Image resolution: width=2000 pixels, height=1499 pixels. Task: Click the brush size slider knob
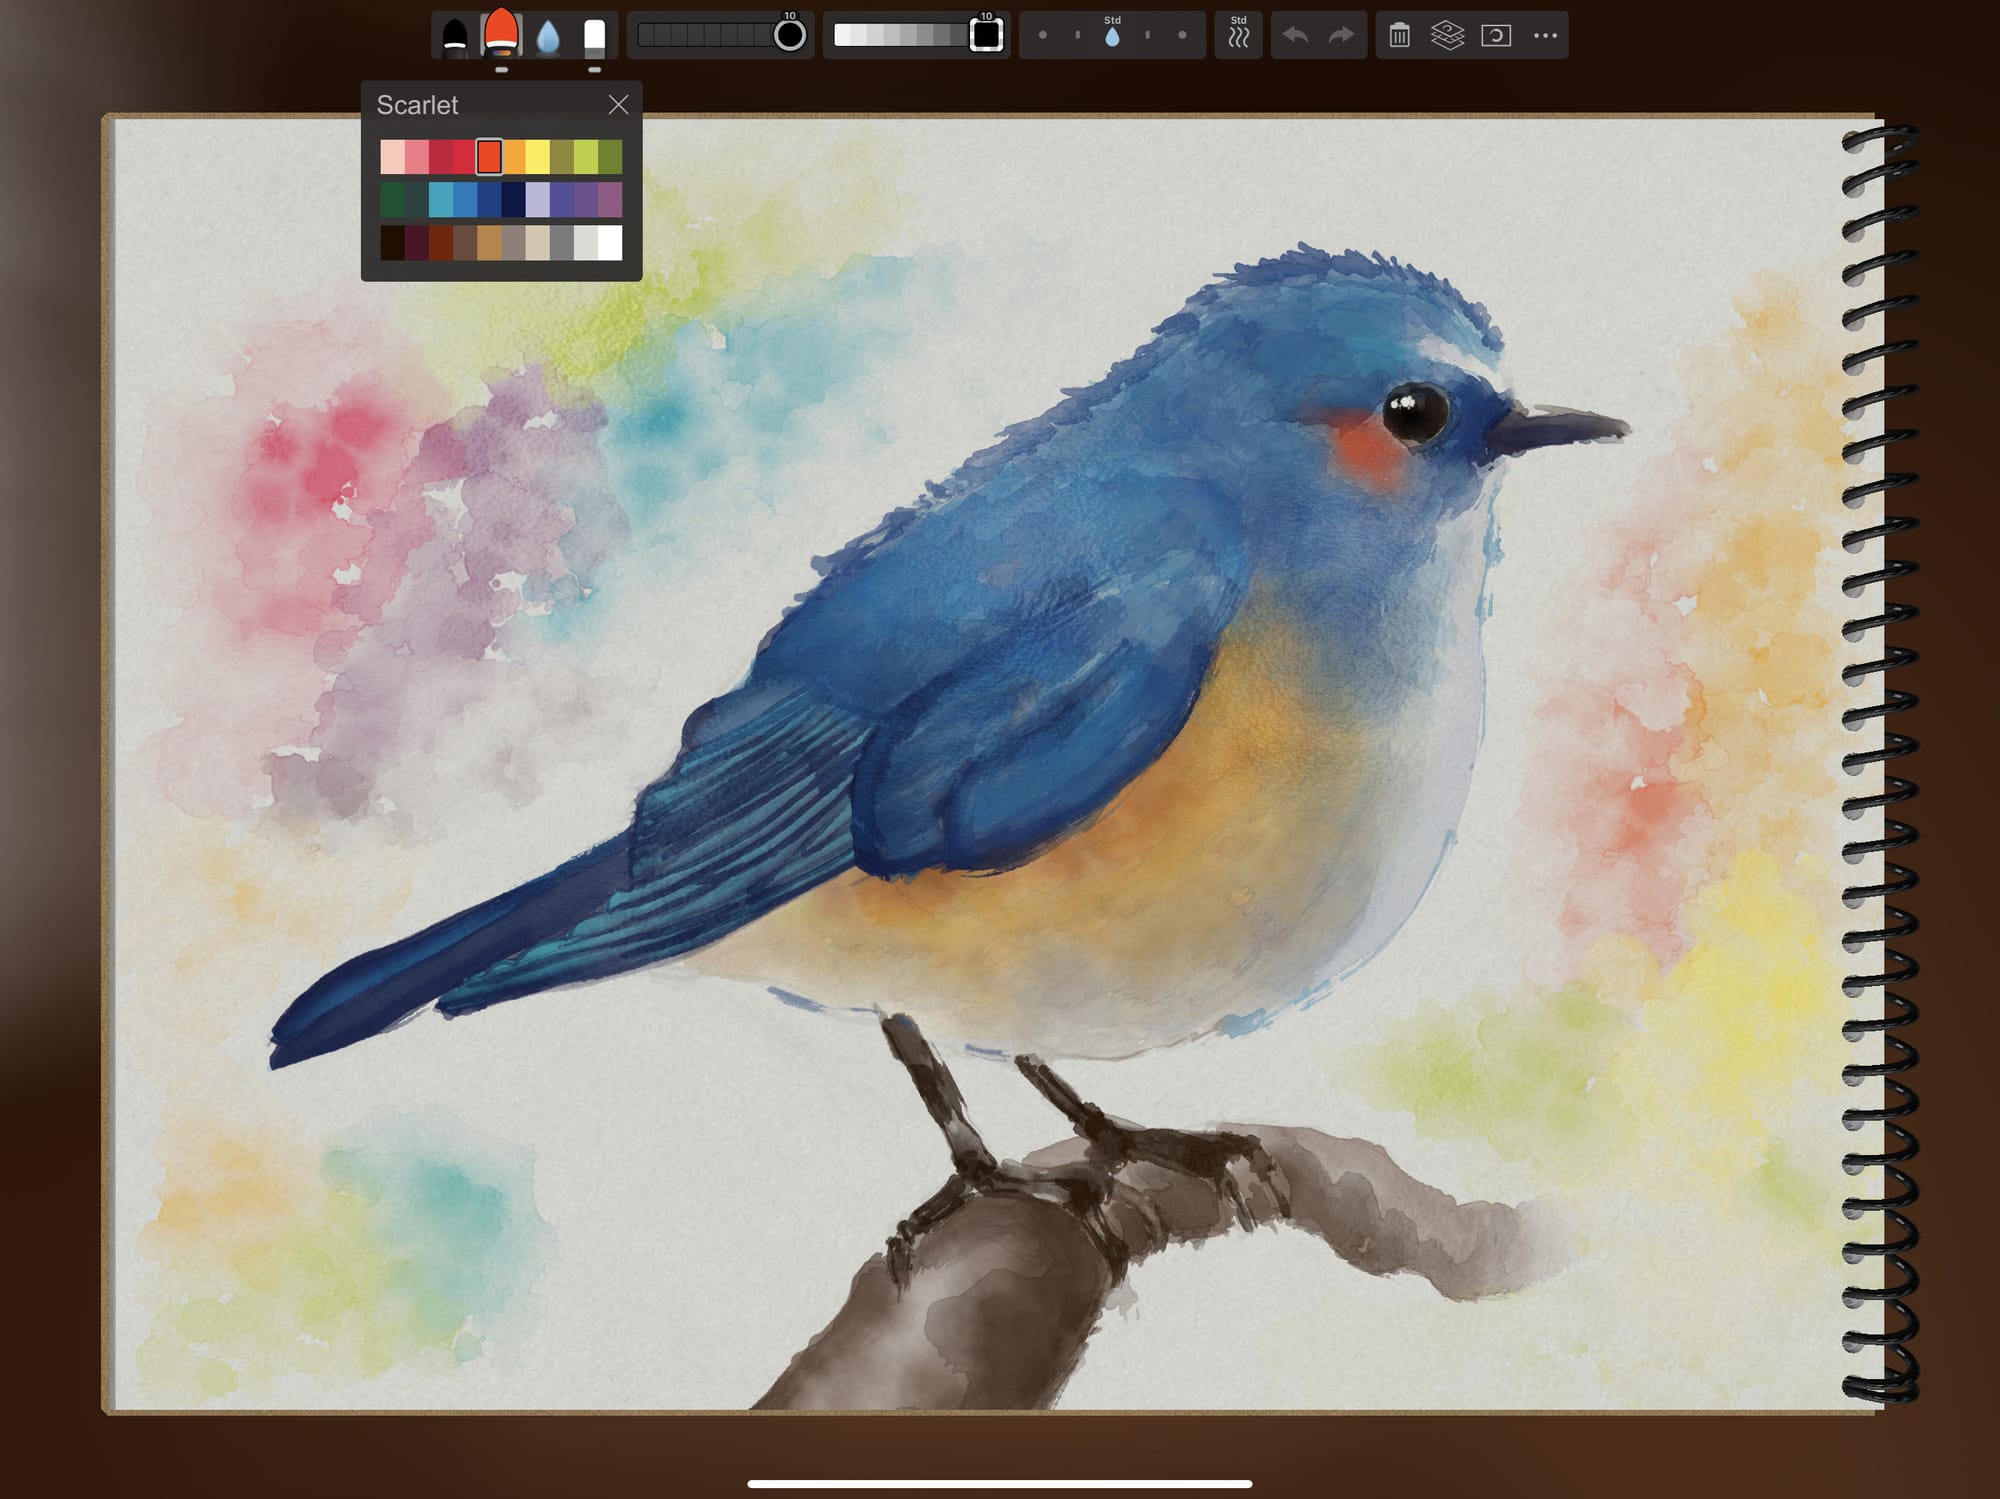(x=789, y=36)
